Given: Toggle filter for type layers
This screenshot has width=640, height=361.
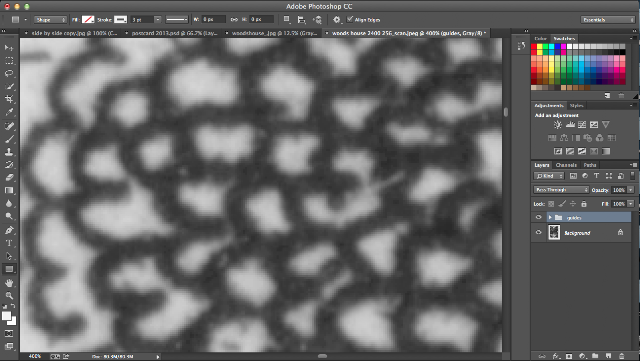Looking at the screenshot, I should (x=596, y=176).
